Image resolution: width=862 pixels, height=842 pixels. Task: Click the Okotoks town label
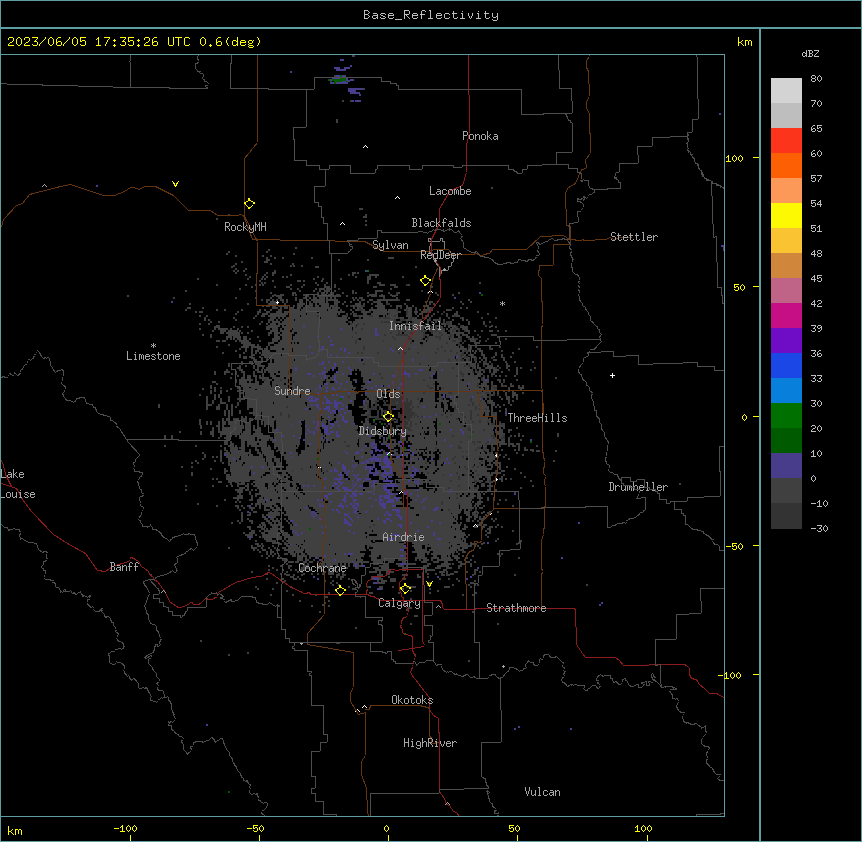[412, 700]
